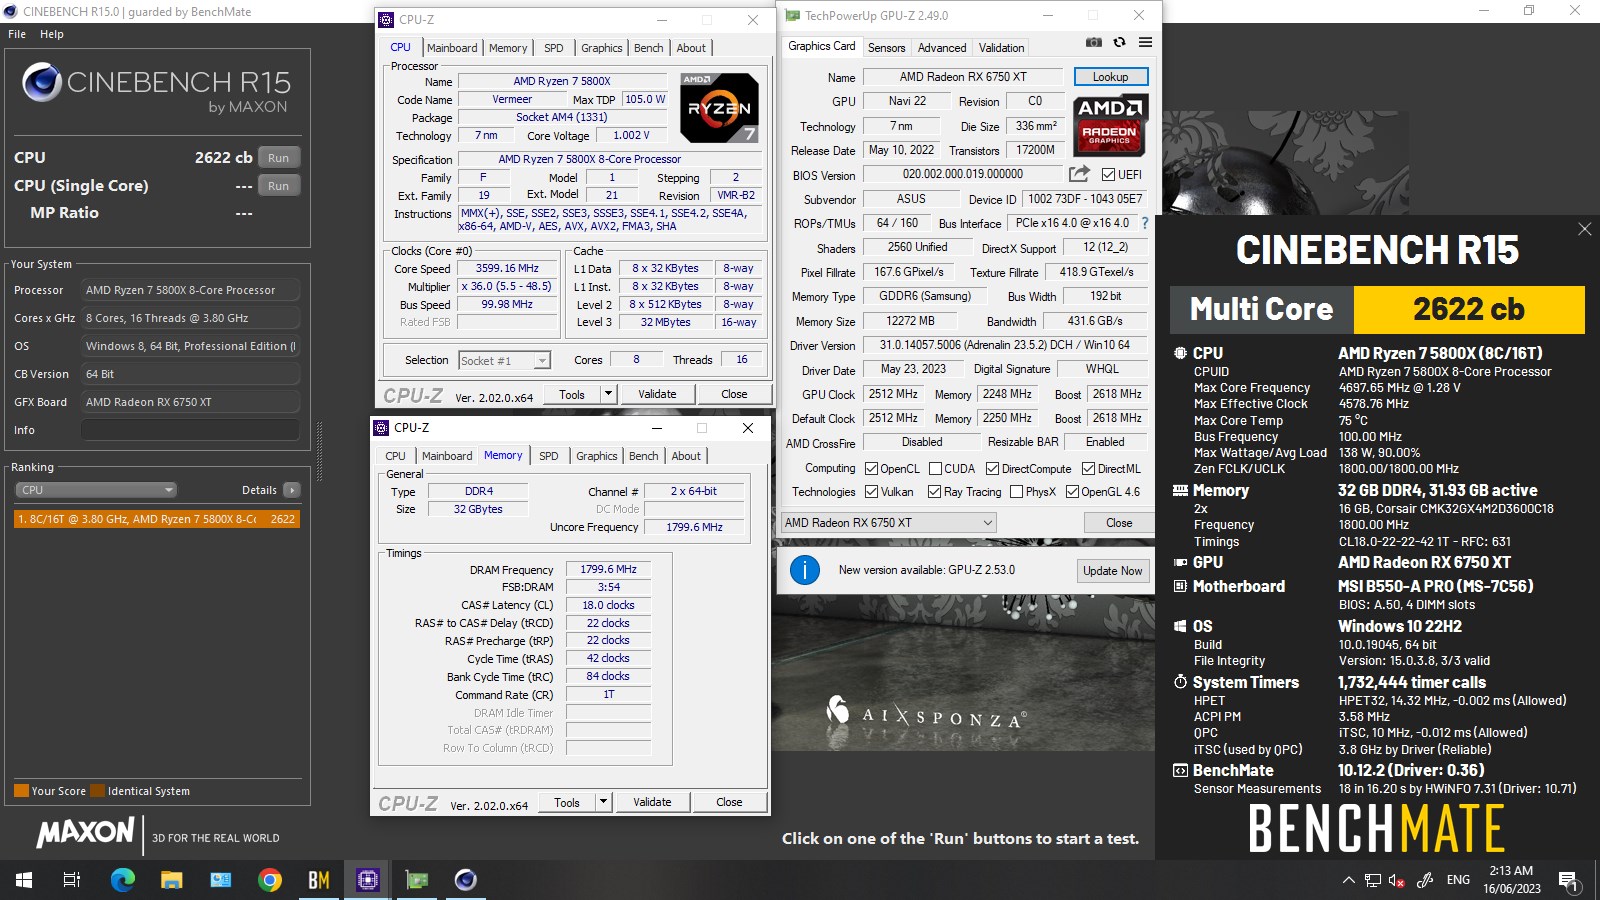Click Update Now in GPU-Z
Screen dimensions: 1600x900
coord(1112,571)
